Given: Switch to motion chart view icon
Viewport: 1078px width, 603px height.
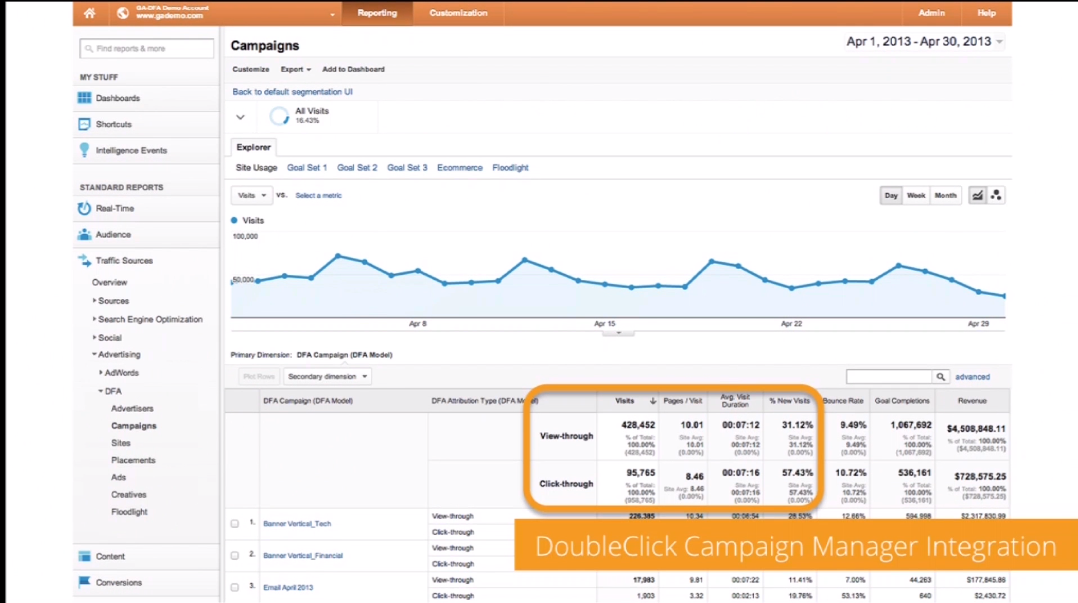Looking at the screenshot, I should tap(996, 195).
